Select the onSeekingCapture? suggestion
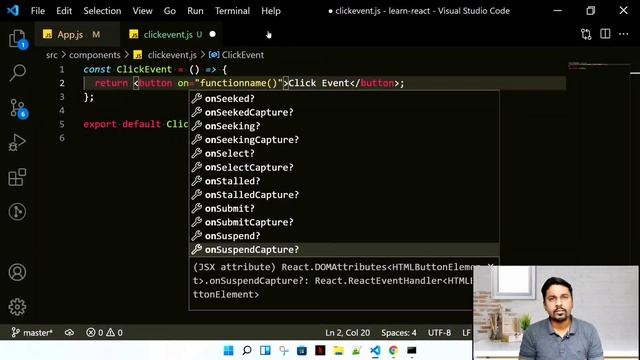Image resolution: width=640 pixels, height=360 pixels. [344, 140]
